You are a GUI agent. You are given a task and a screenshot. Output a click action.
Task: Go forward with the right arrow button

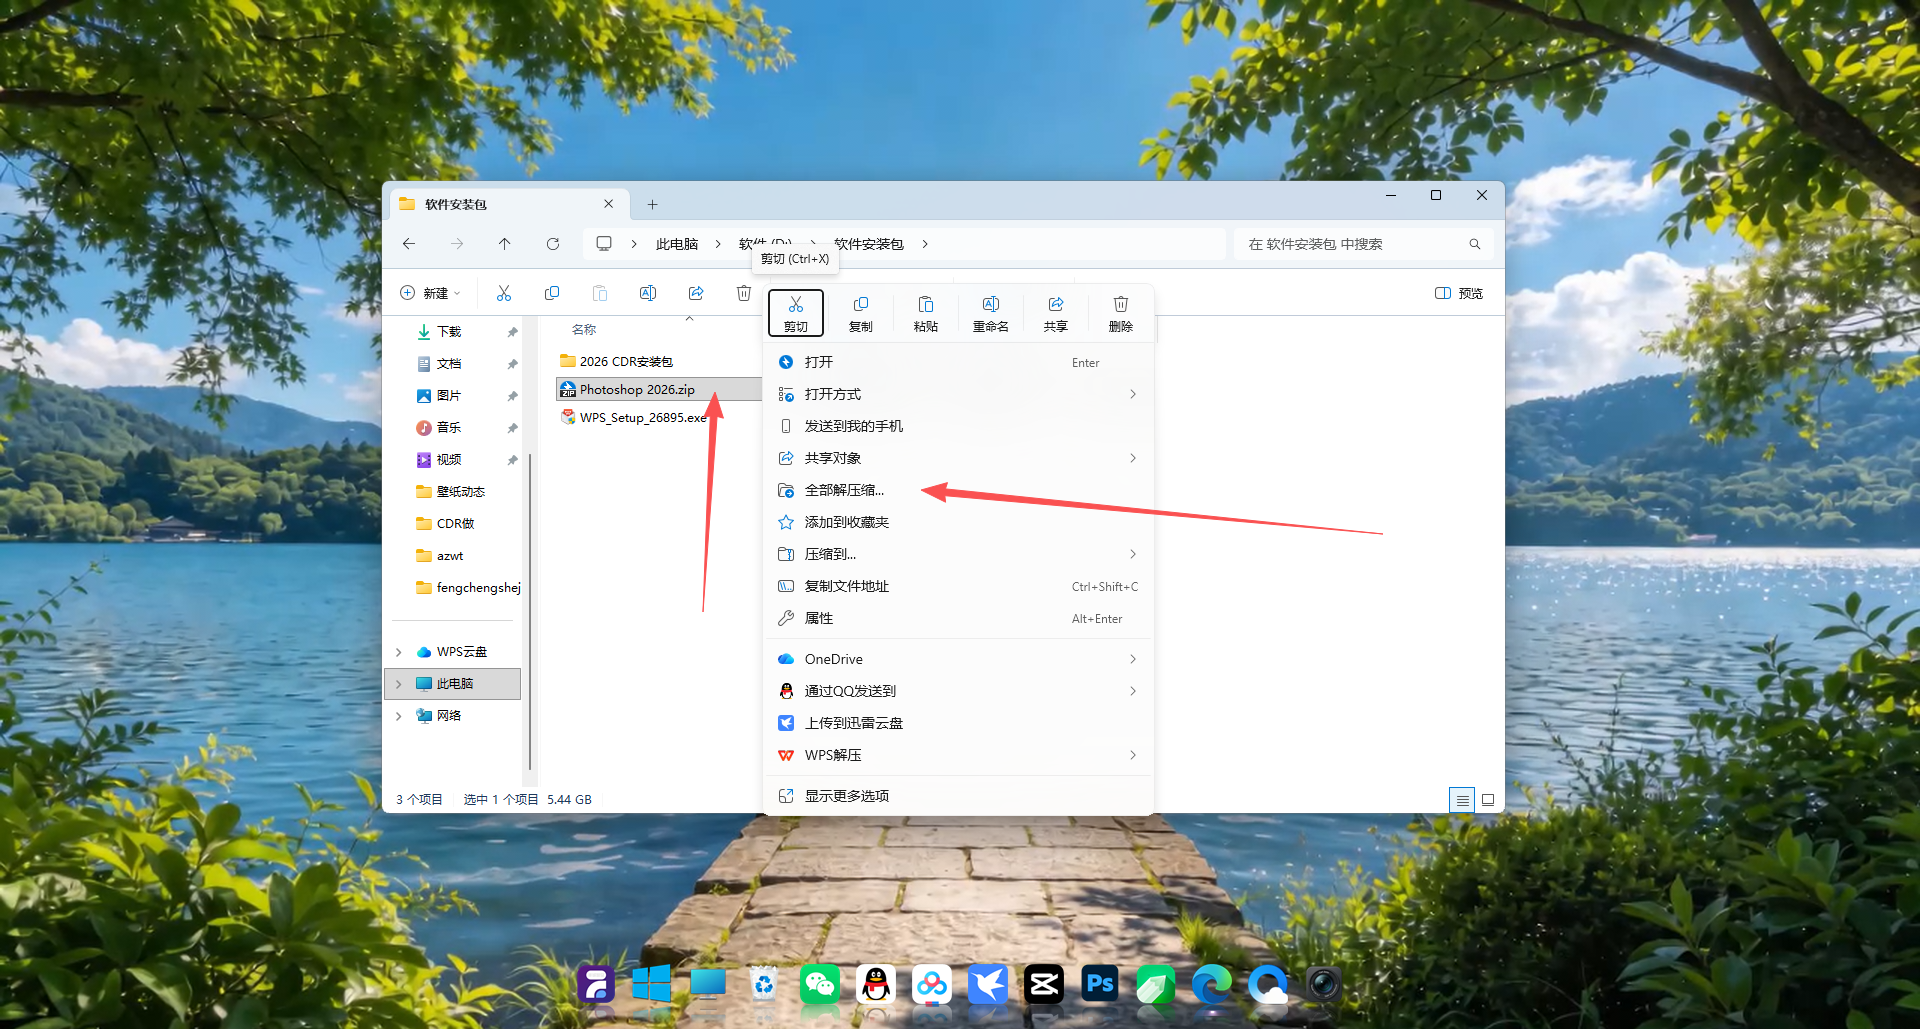pos(457,244)
